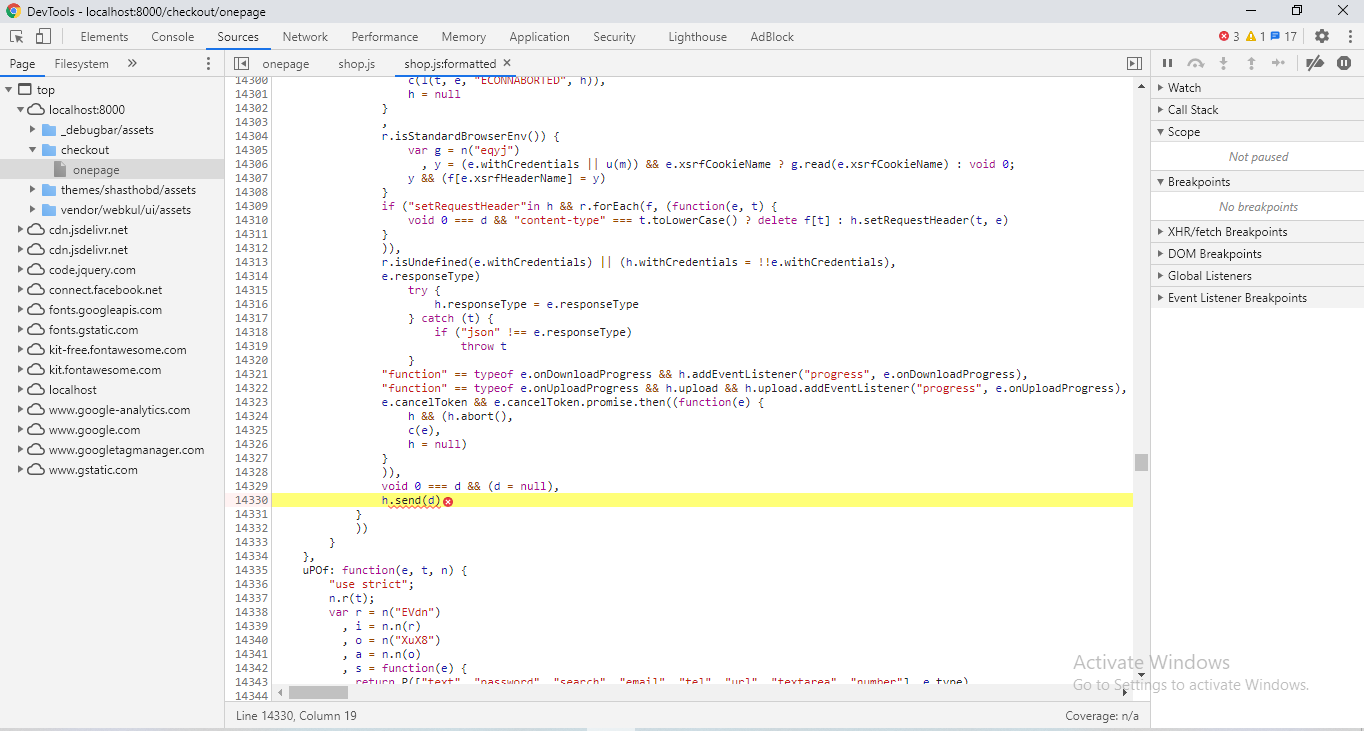This screenshot has width=1364, height=731.
Task: Expand the Watch section
Action: 1257,88
